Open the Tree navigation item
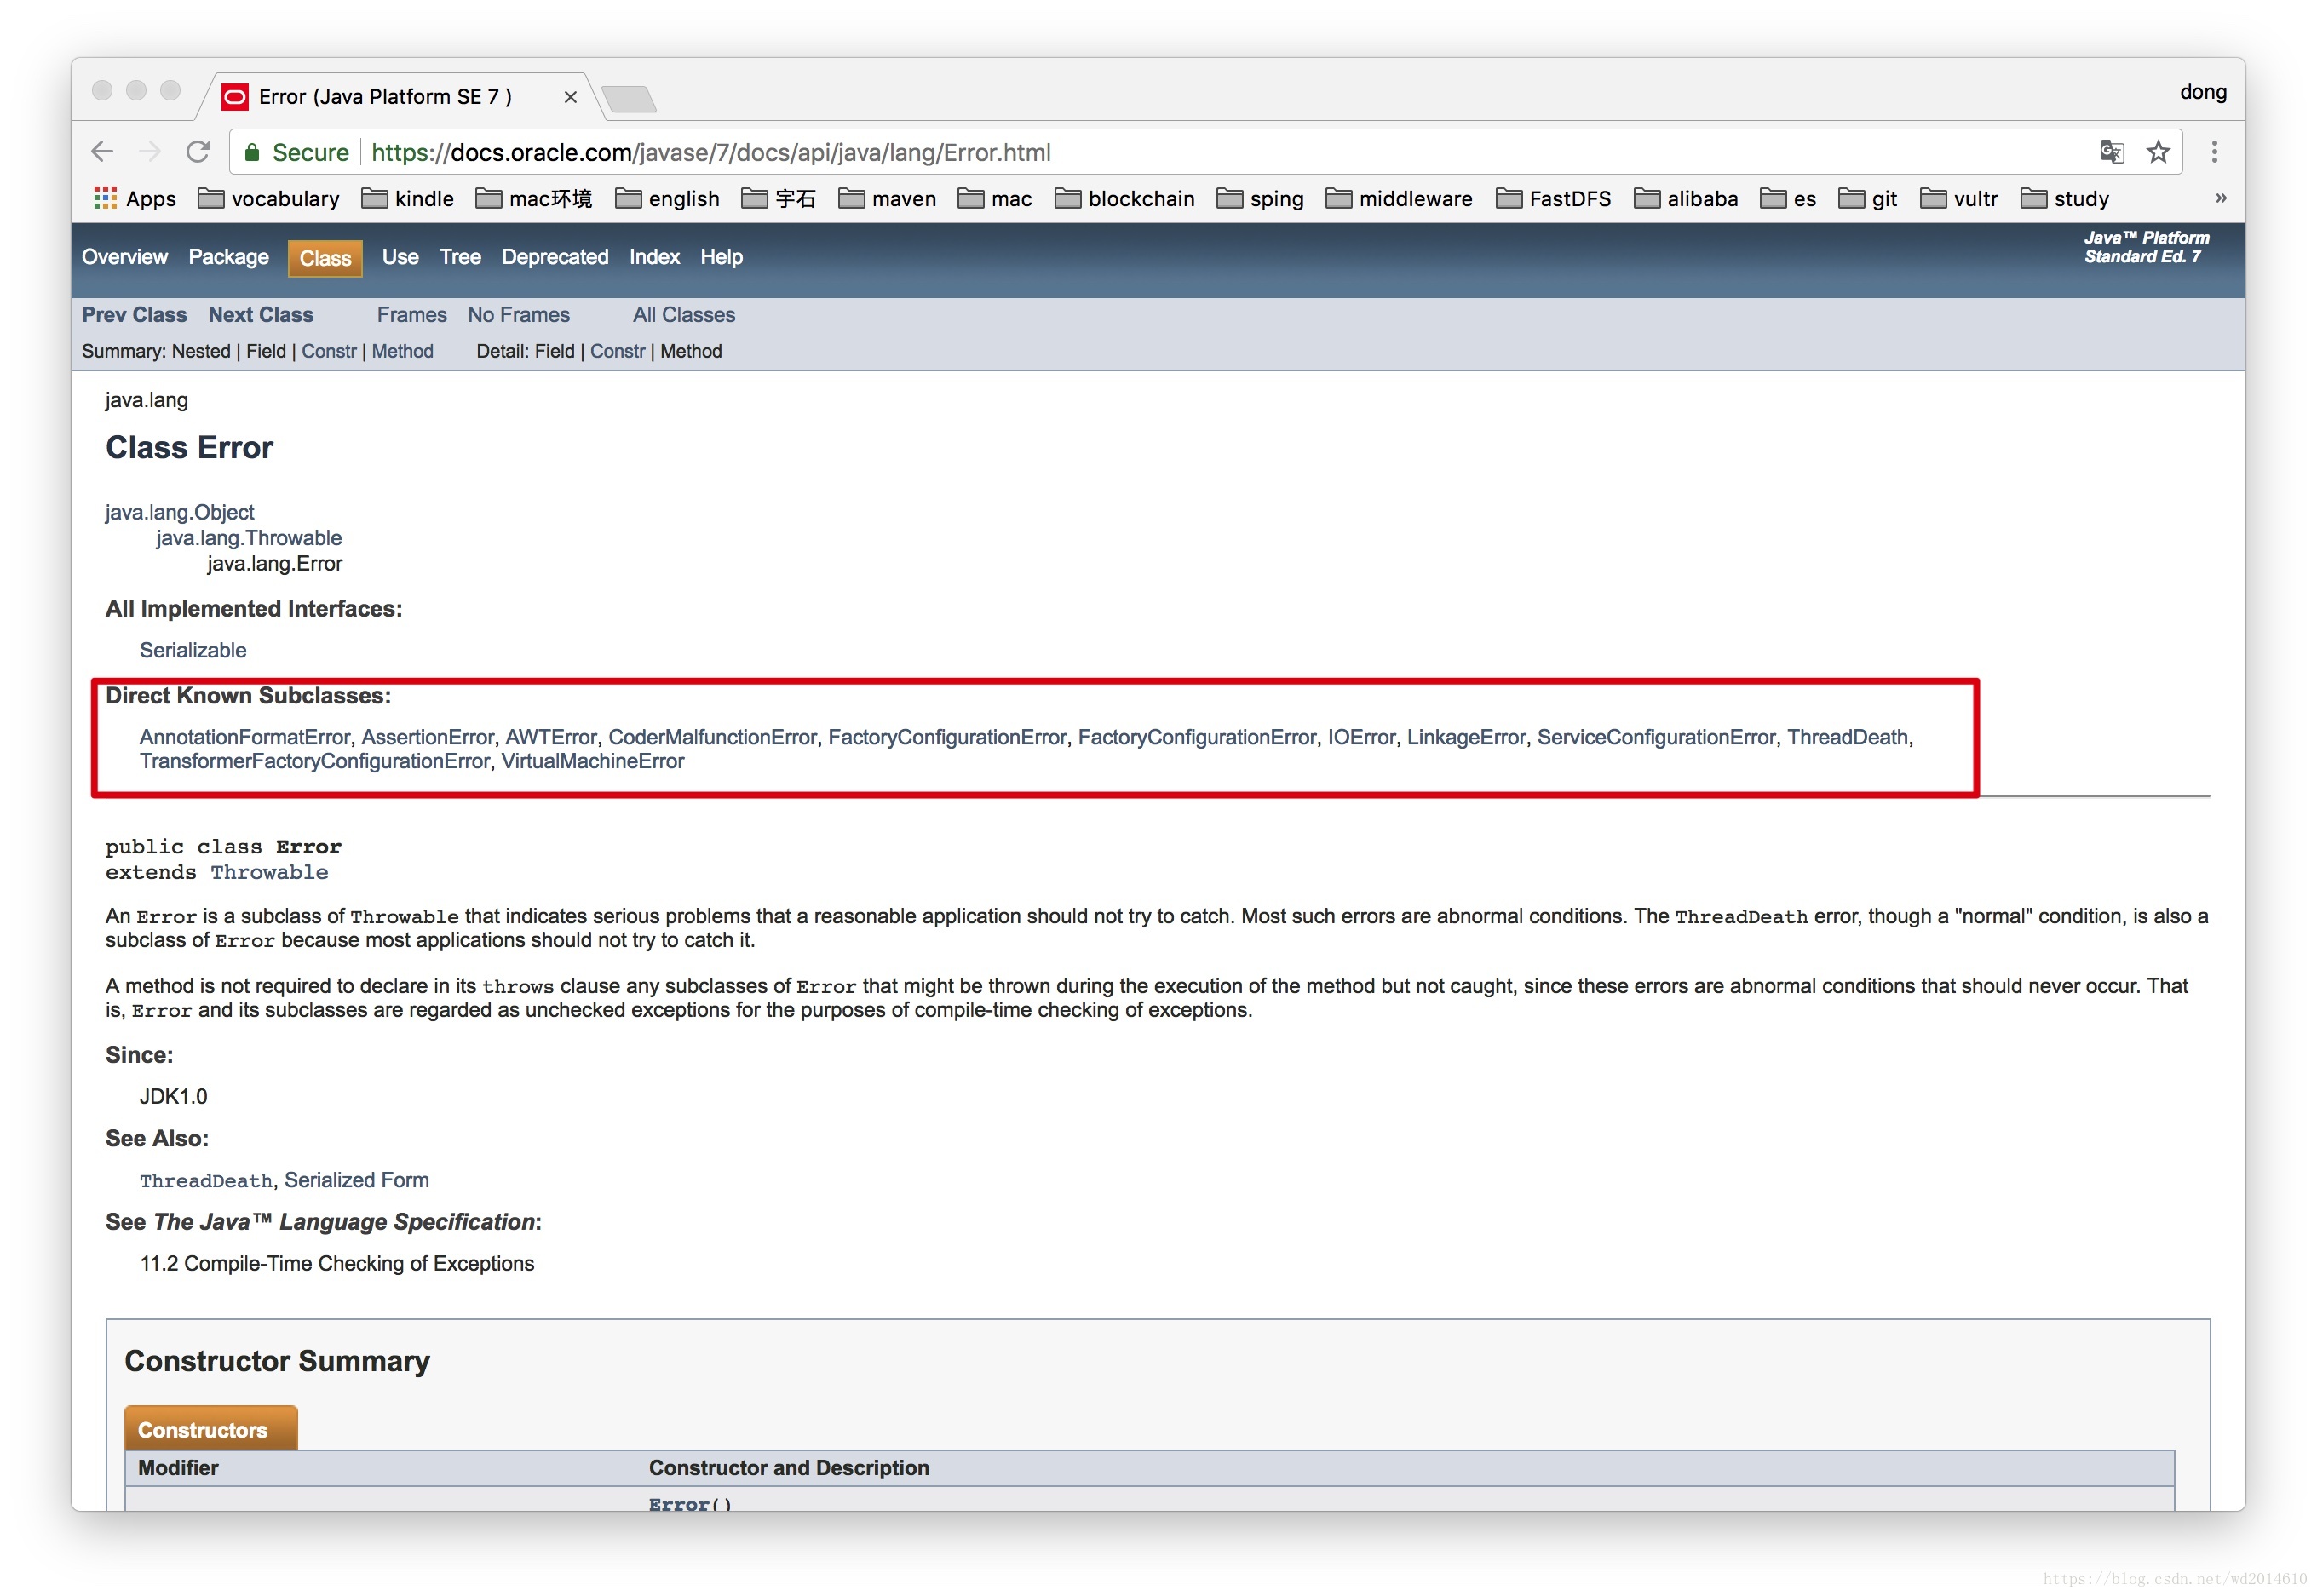Screen dimensions: 2317x1596 tap(460, 257)
